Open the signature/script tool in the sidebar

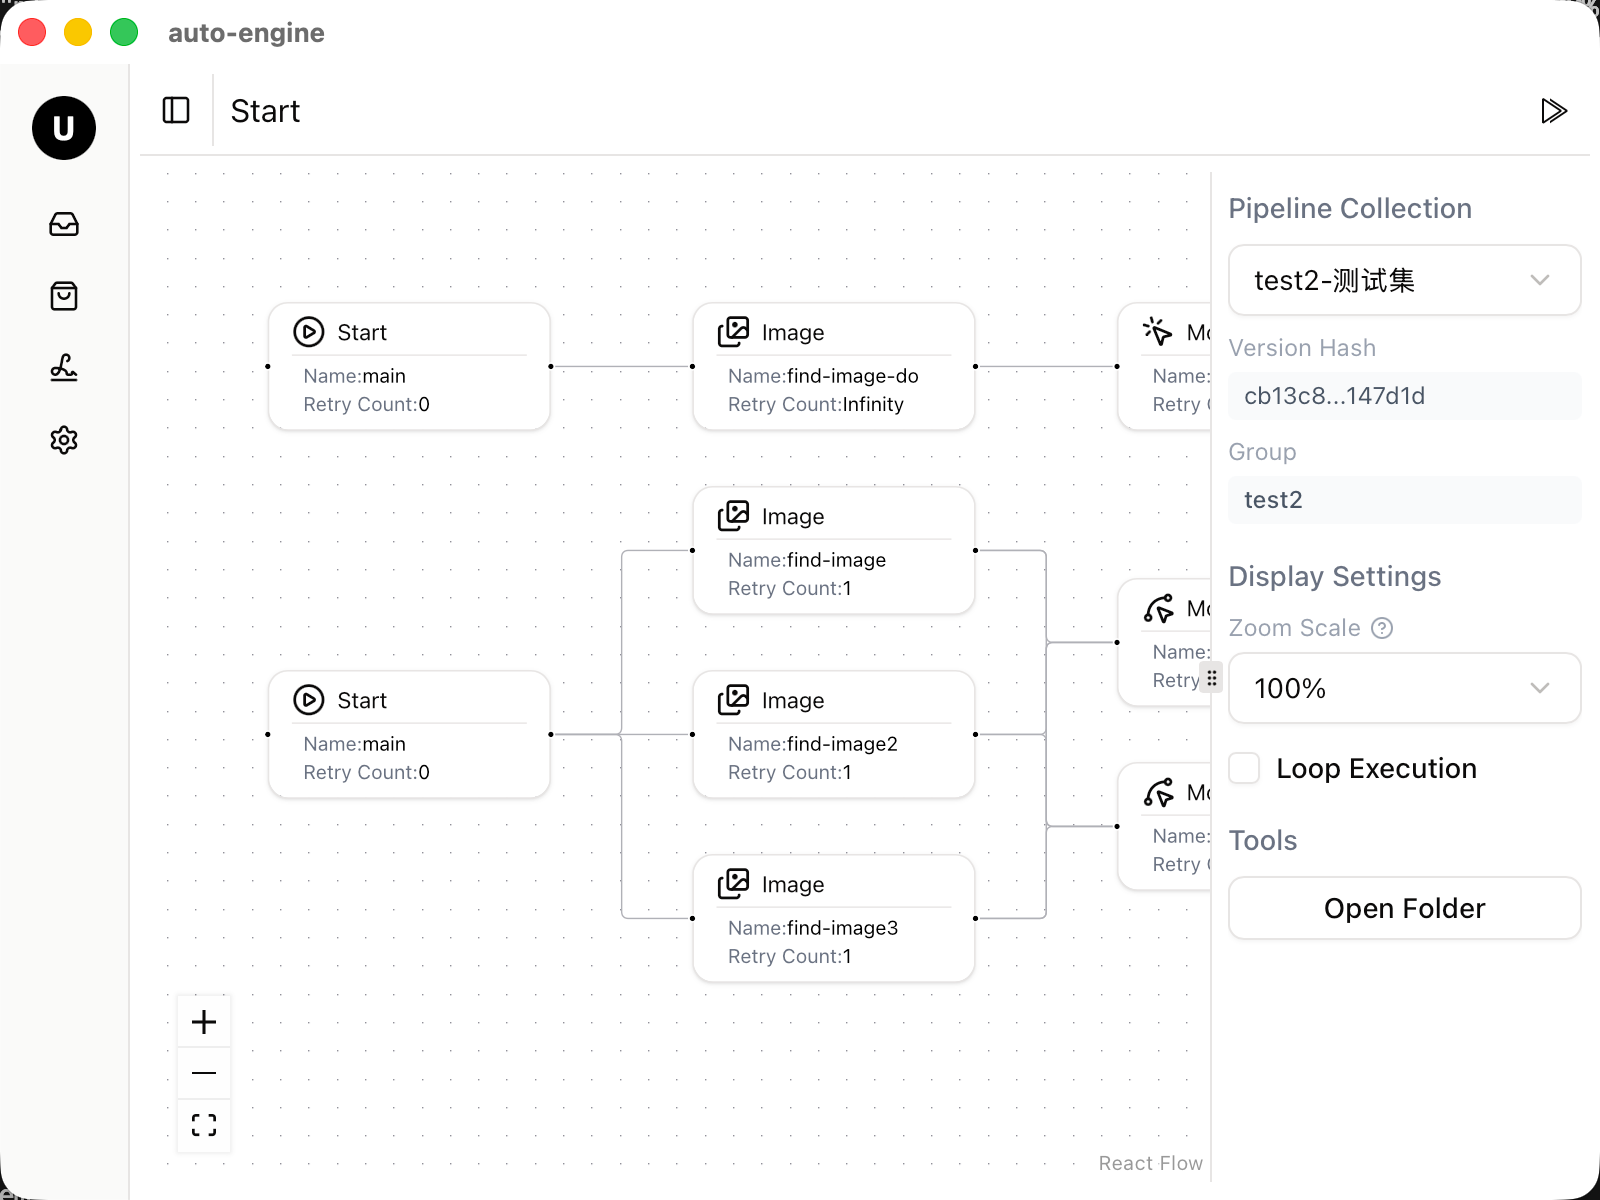tap(63, 368)
